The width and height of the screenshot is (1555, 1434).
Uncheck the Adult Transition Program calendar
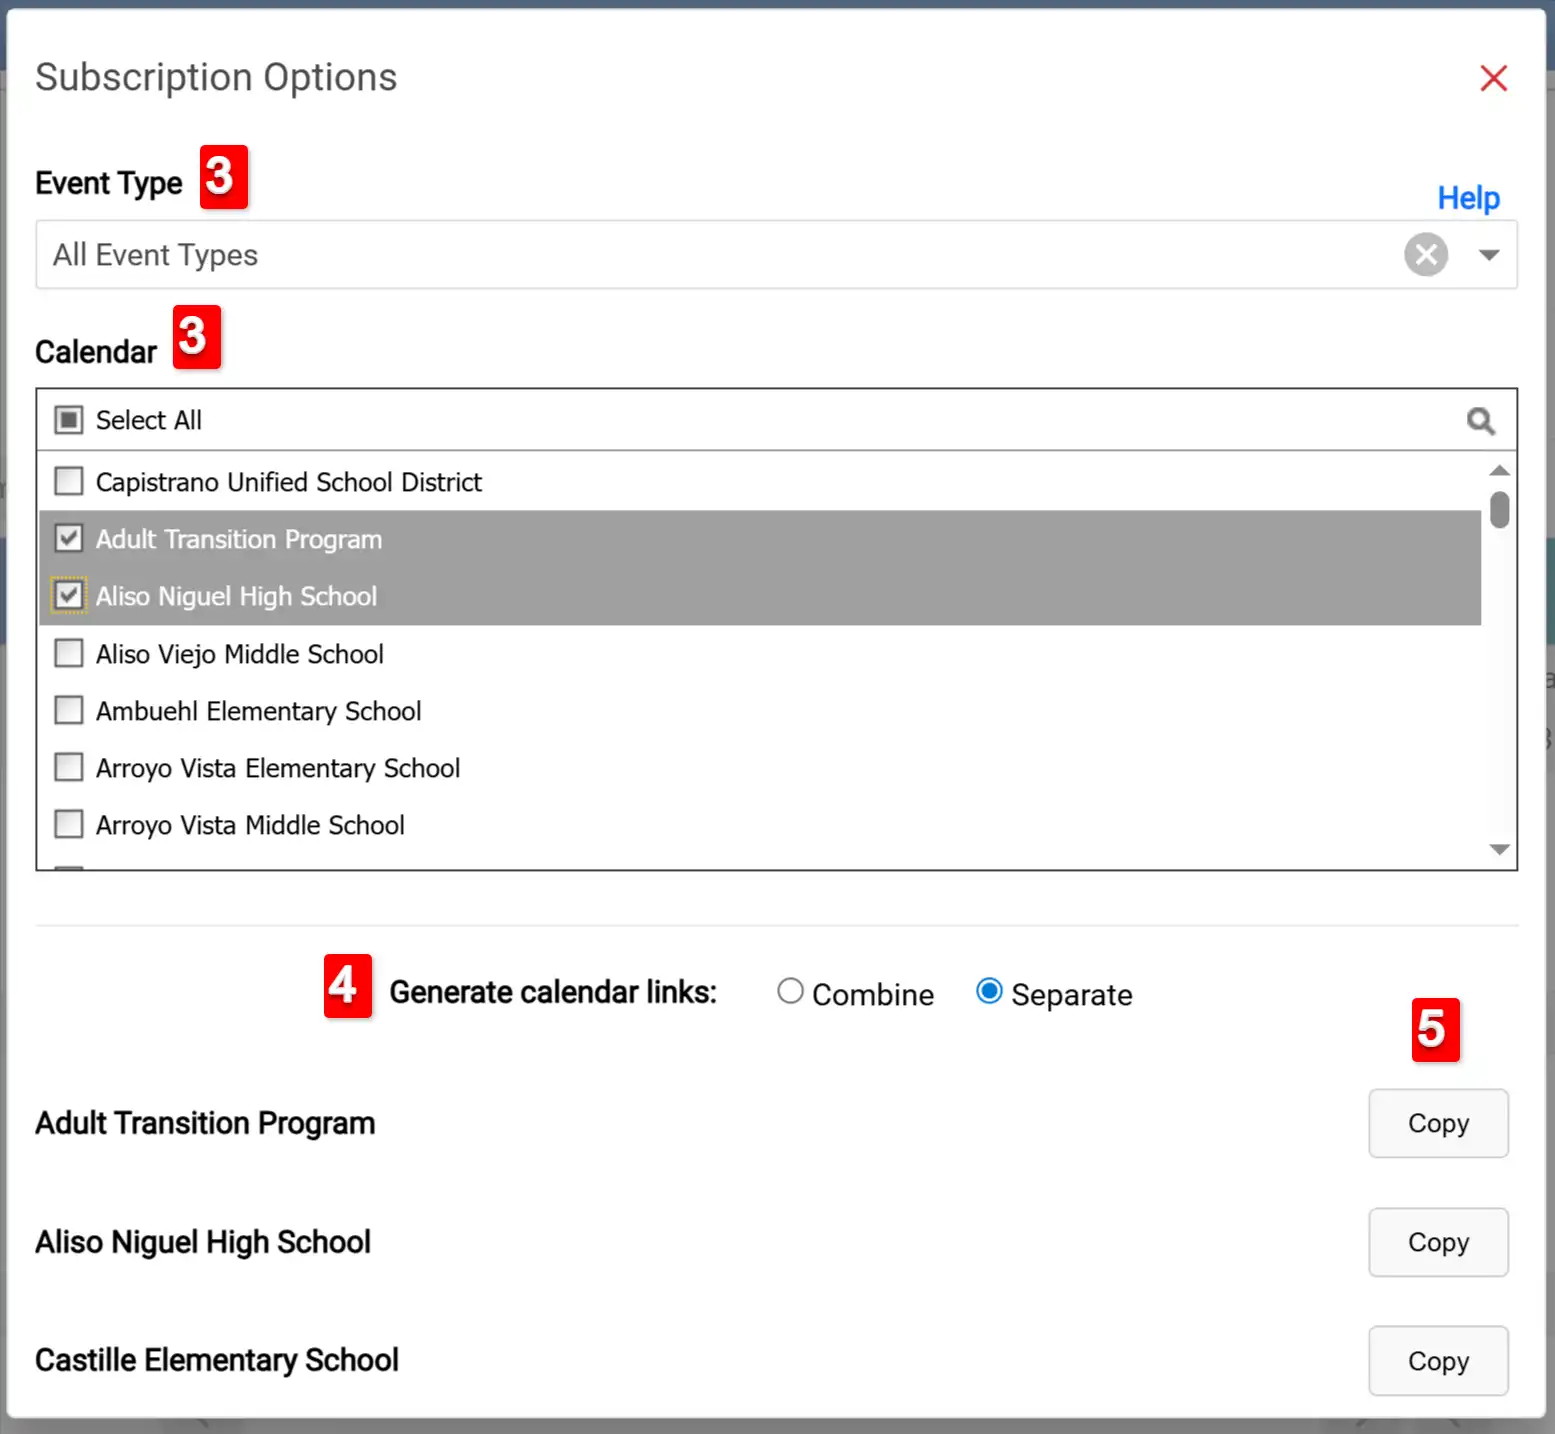pyautogui.click(x=68, y=538)
